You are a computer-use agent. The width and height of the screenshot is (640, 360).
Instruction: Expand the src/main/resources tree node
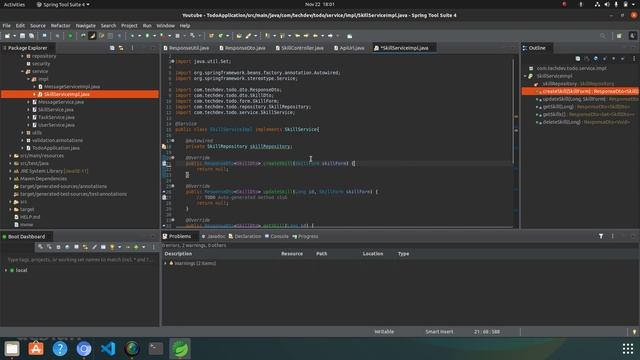(x=11, y=156)
